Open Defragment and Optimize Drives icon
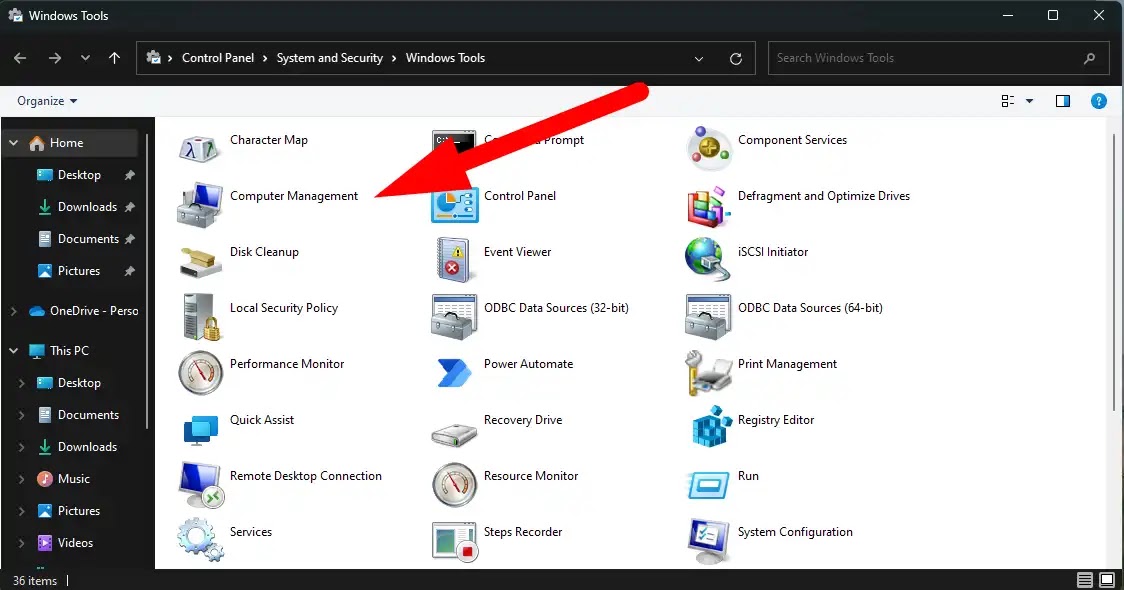1124x590 pixels. click(708, 205)
